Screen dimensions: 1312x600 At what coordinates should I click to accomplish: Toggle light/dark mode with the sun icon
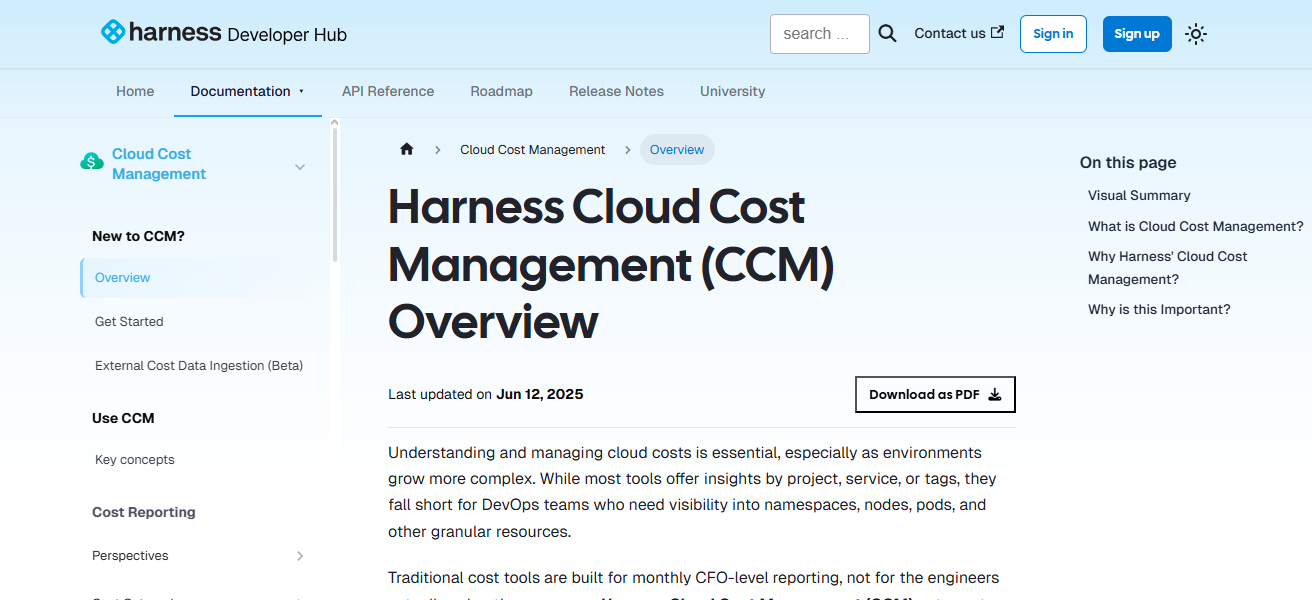coord(1196,33)
